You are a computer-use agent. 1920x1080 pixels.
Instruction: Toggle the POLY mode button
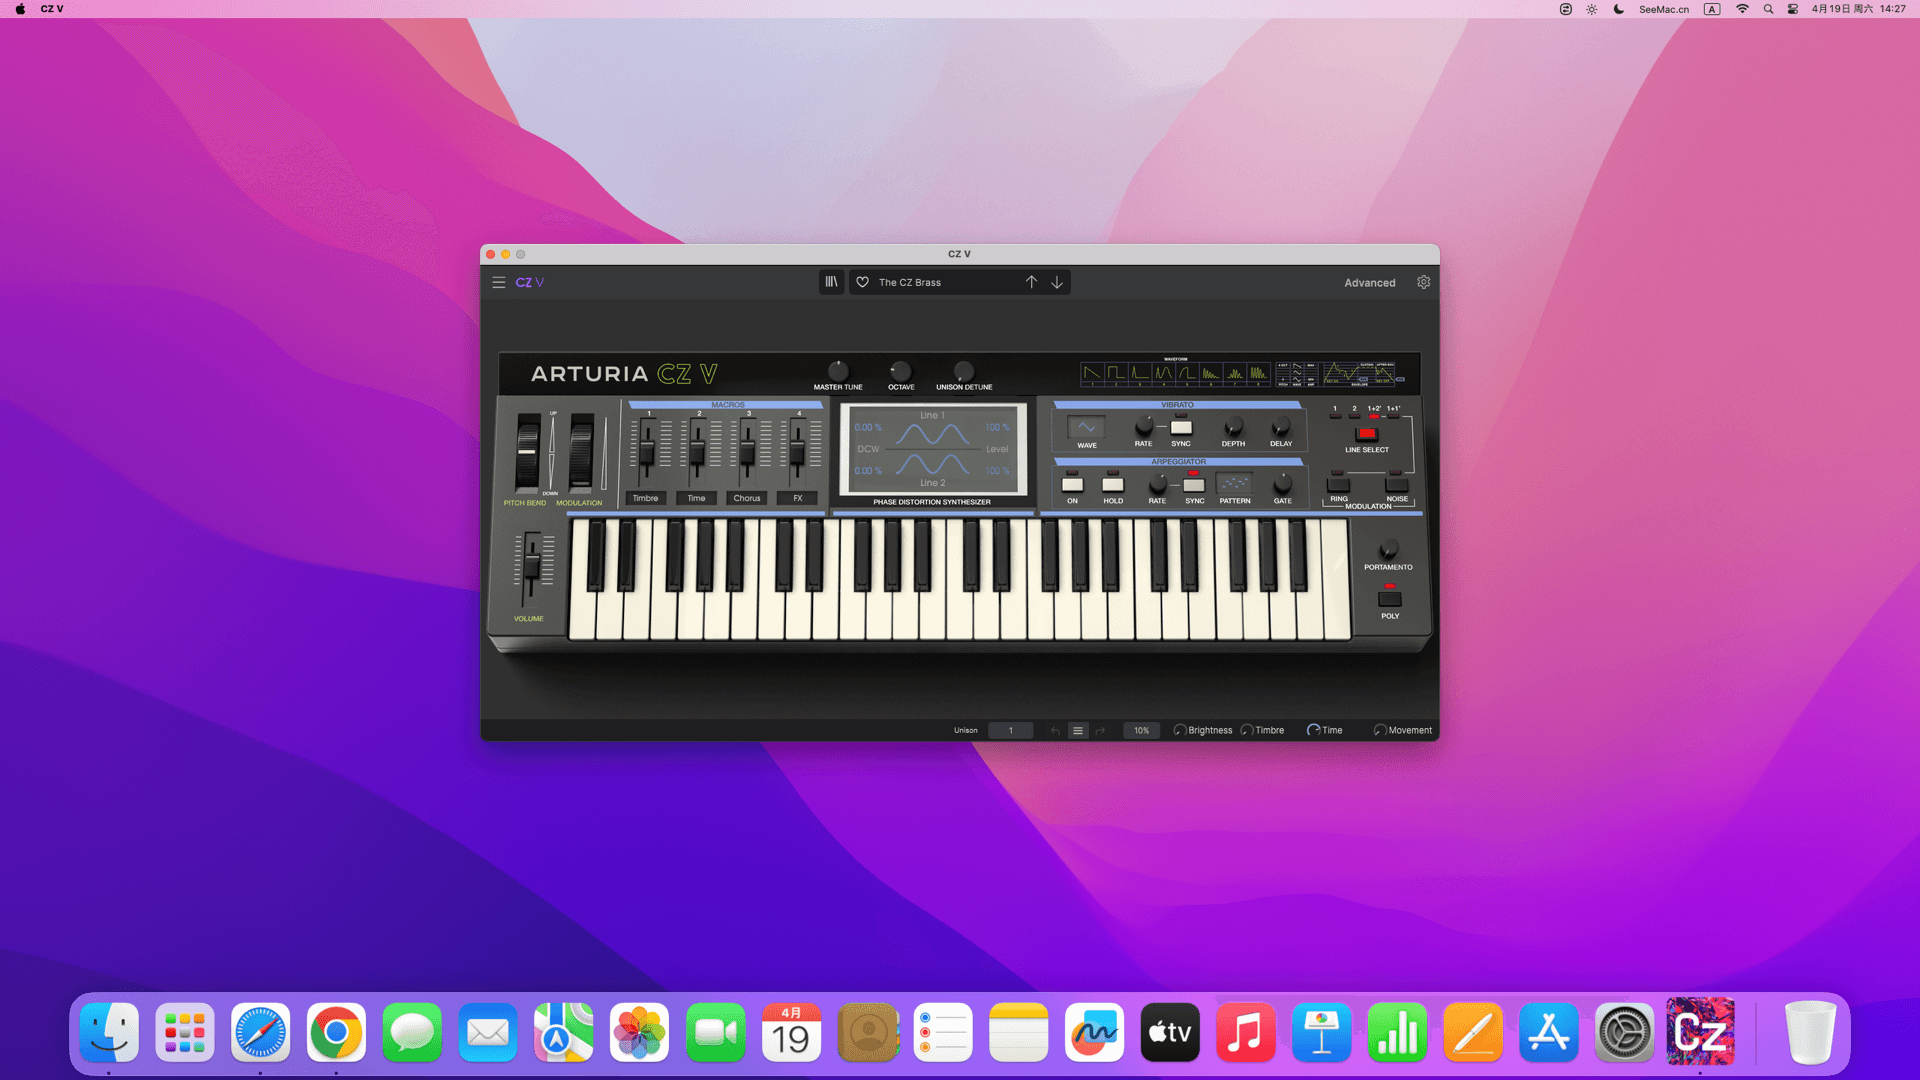click(x=1390, y=599)
